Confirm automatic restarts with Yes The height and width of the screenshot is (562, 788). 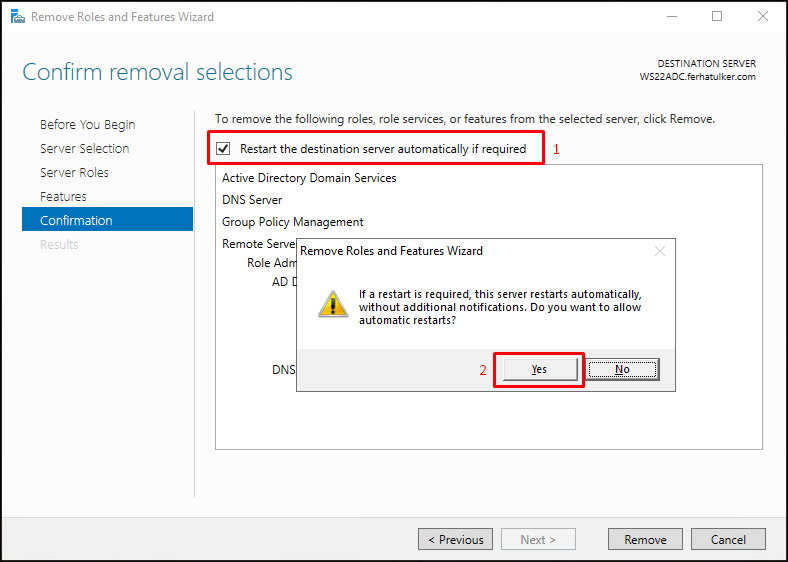click(540, 369)
